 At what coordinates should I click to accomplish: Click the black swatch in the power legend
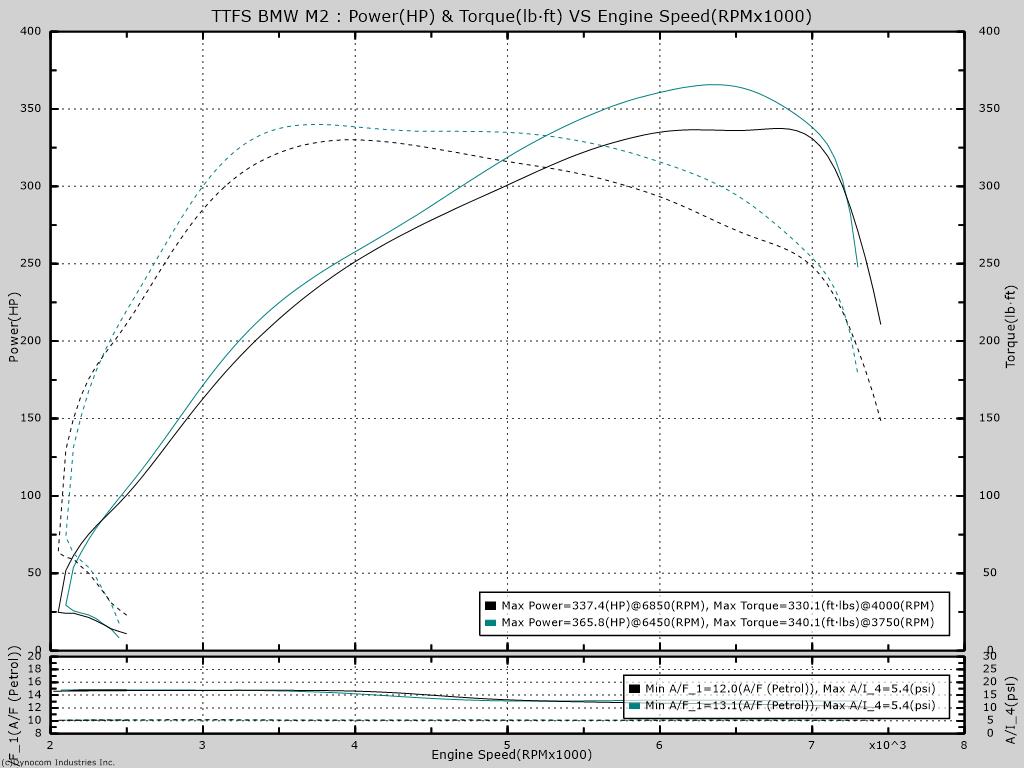490,606
